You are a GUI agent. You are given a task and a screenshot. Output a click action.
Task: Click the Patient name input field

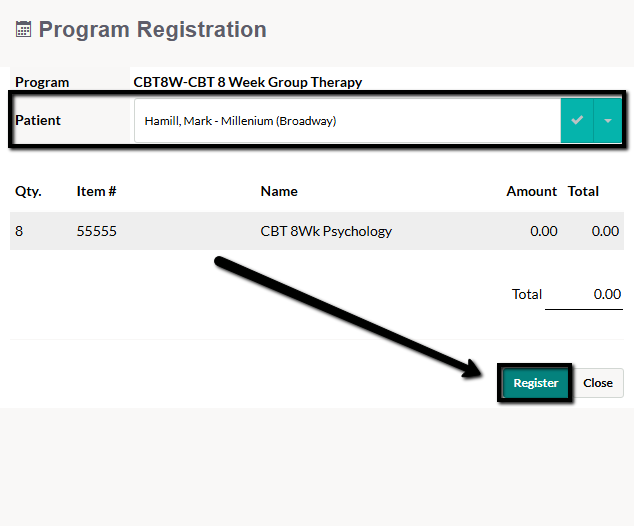pos(347,120)
